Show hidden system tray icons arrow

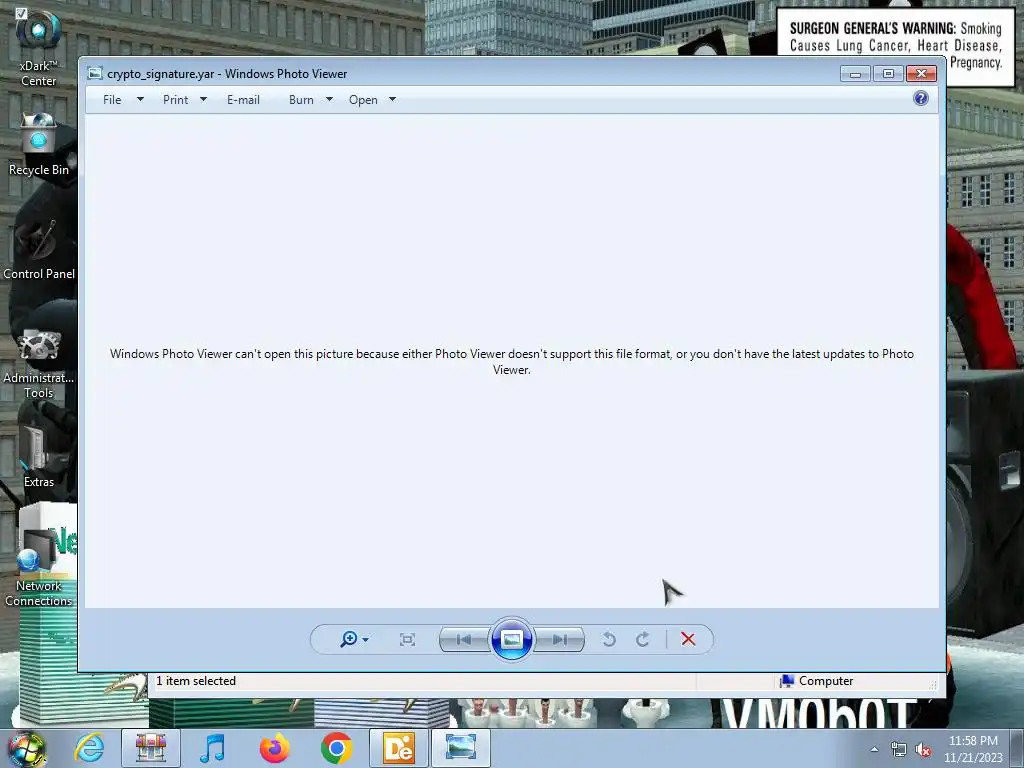874,749
